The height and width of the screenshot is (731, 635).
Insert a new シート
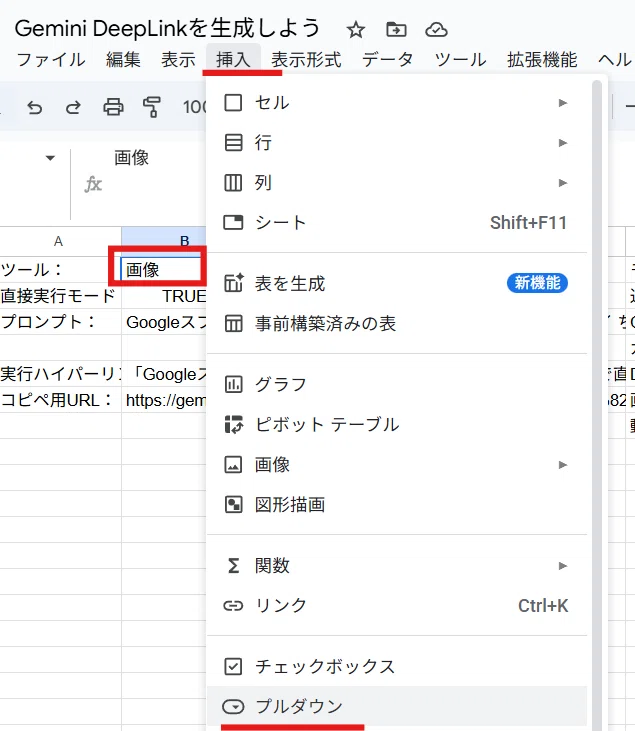coord(396,223)
